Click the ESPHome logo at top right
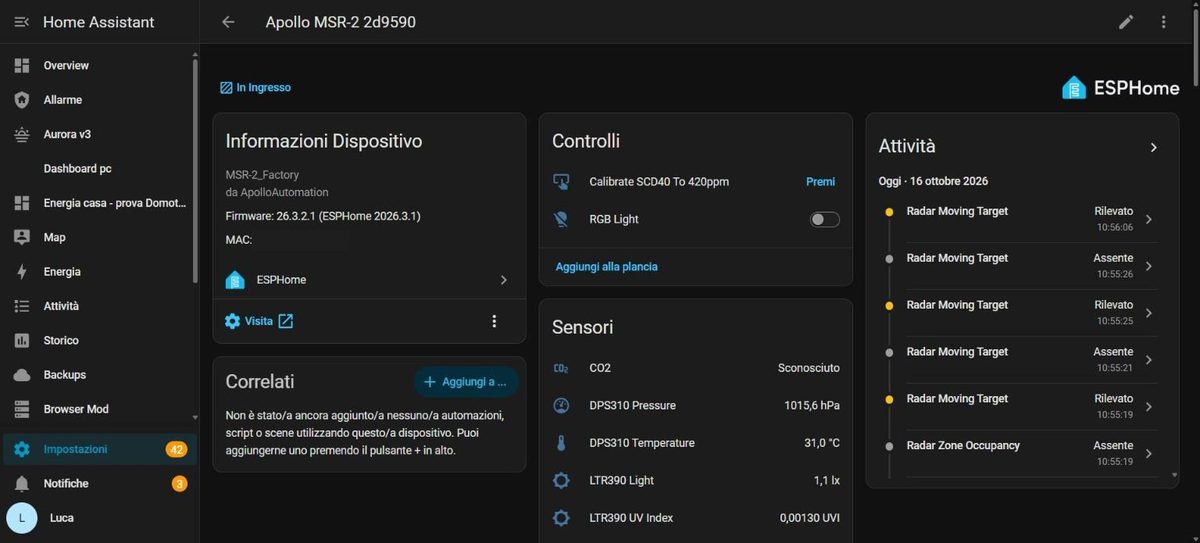1200x543 pixels. coord(1120,88)
